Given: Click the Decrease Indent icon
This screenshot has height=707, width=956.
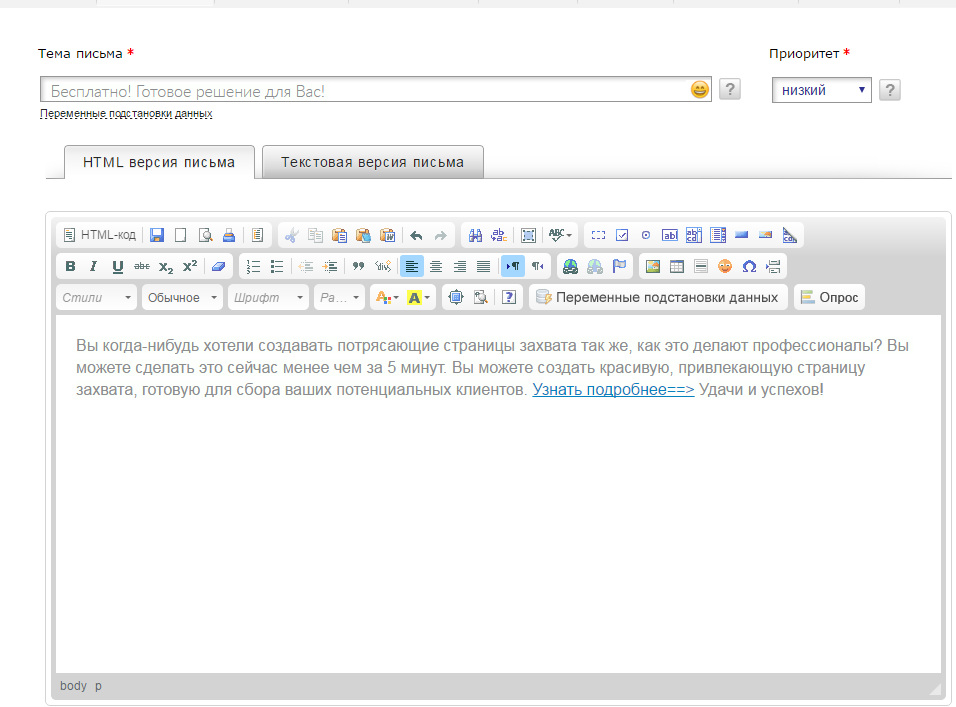Looking at the screenshot, I should point(305,266).
